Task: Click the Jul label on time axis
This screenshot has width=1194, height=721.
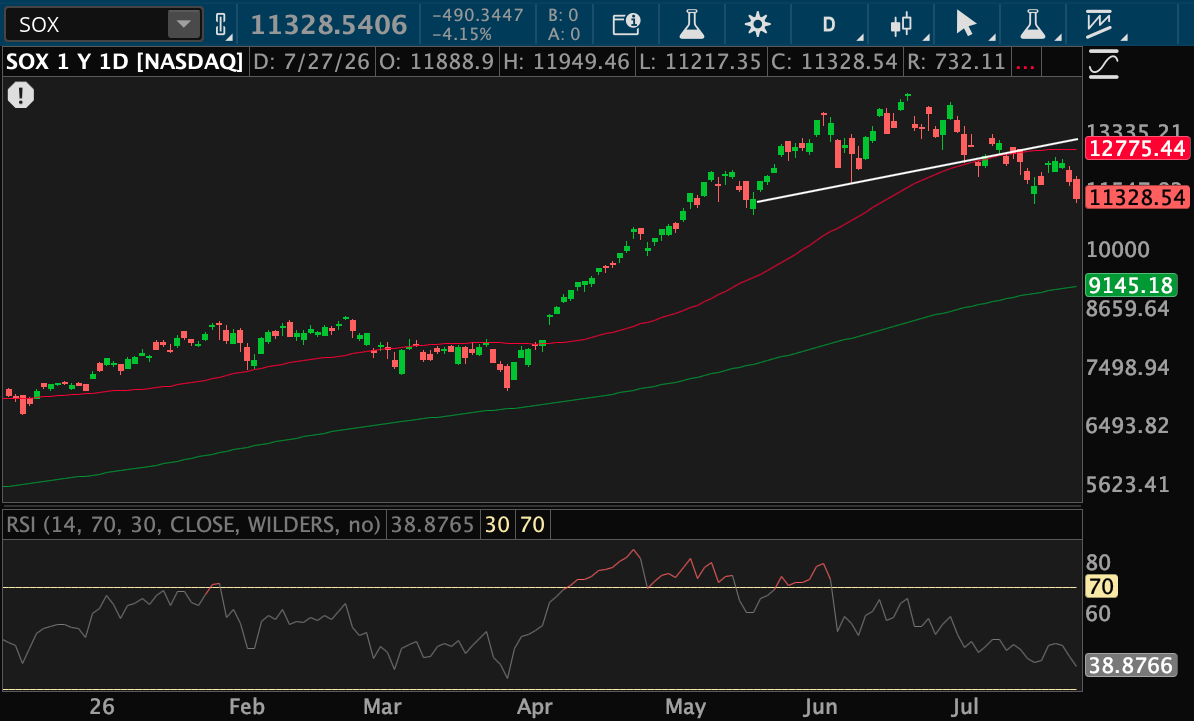Action: click(965, 707)
